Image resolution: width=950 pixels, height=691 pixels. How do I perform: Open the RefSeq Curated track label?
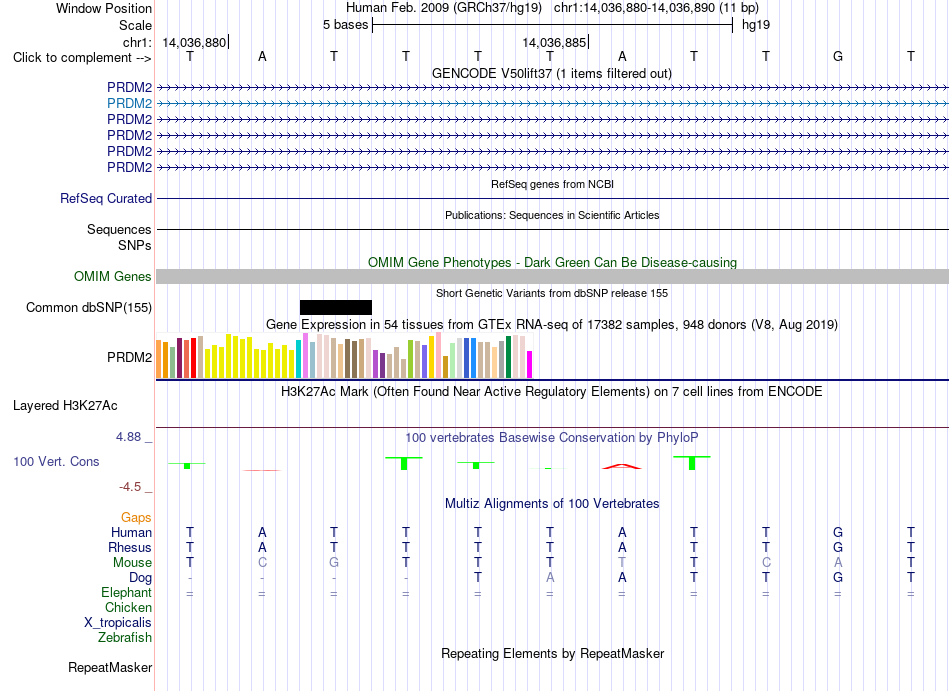106,199
